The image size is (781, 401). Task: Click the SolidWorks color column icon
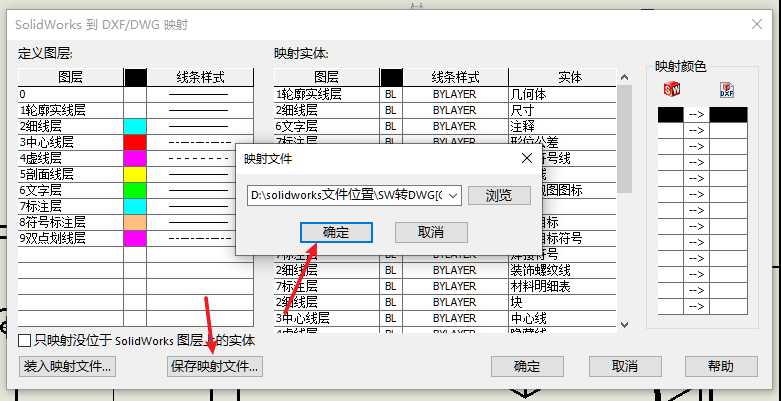coord(671,90)
